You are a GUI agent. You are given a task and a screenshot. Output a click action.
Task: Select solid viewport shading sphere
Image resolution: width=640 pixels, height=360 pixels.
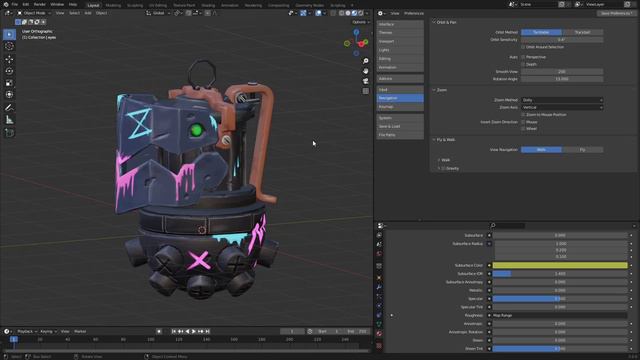(x=348, y=13)
